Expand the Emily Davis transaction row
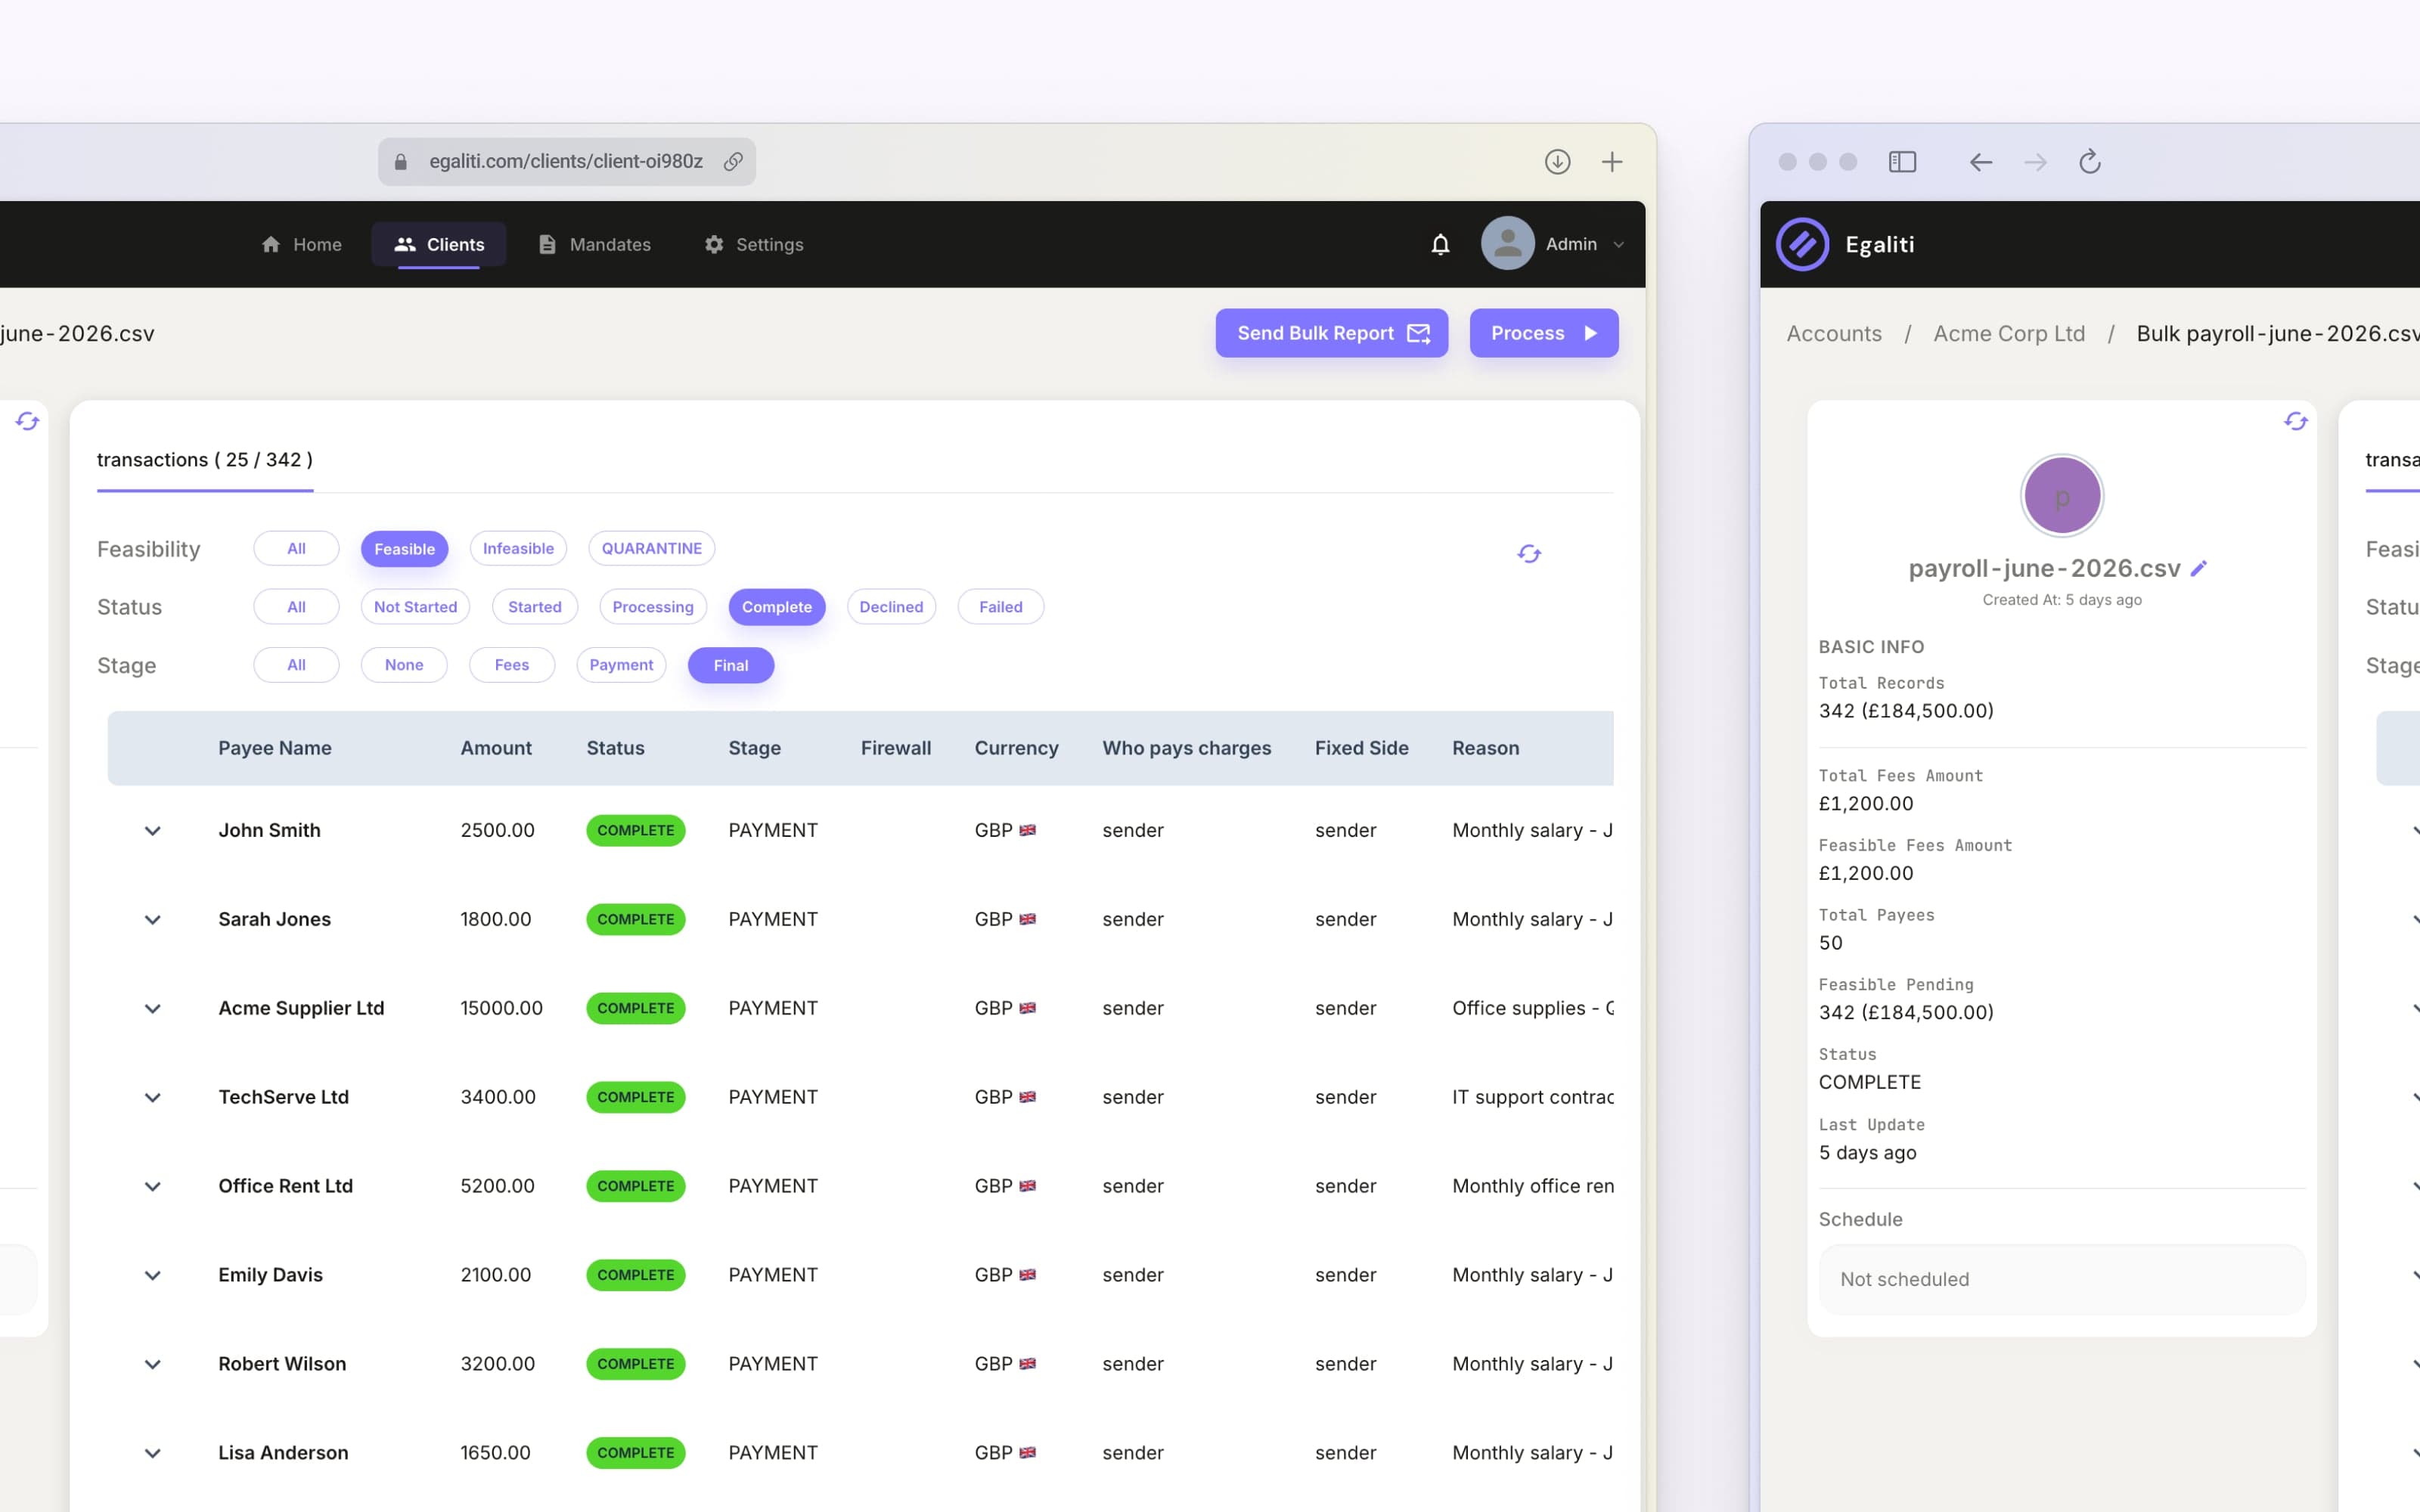Viewport: 2420px width, 1512px height. click(152, 1276)
